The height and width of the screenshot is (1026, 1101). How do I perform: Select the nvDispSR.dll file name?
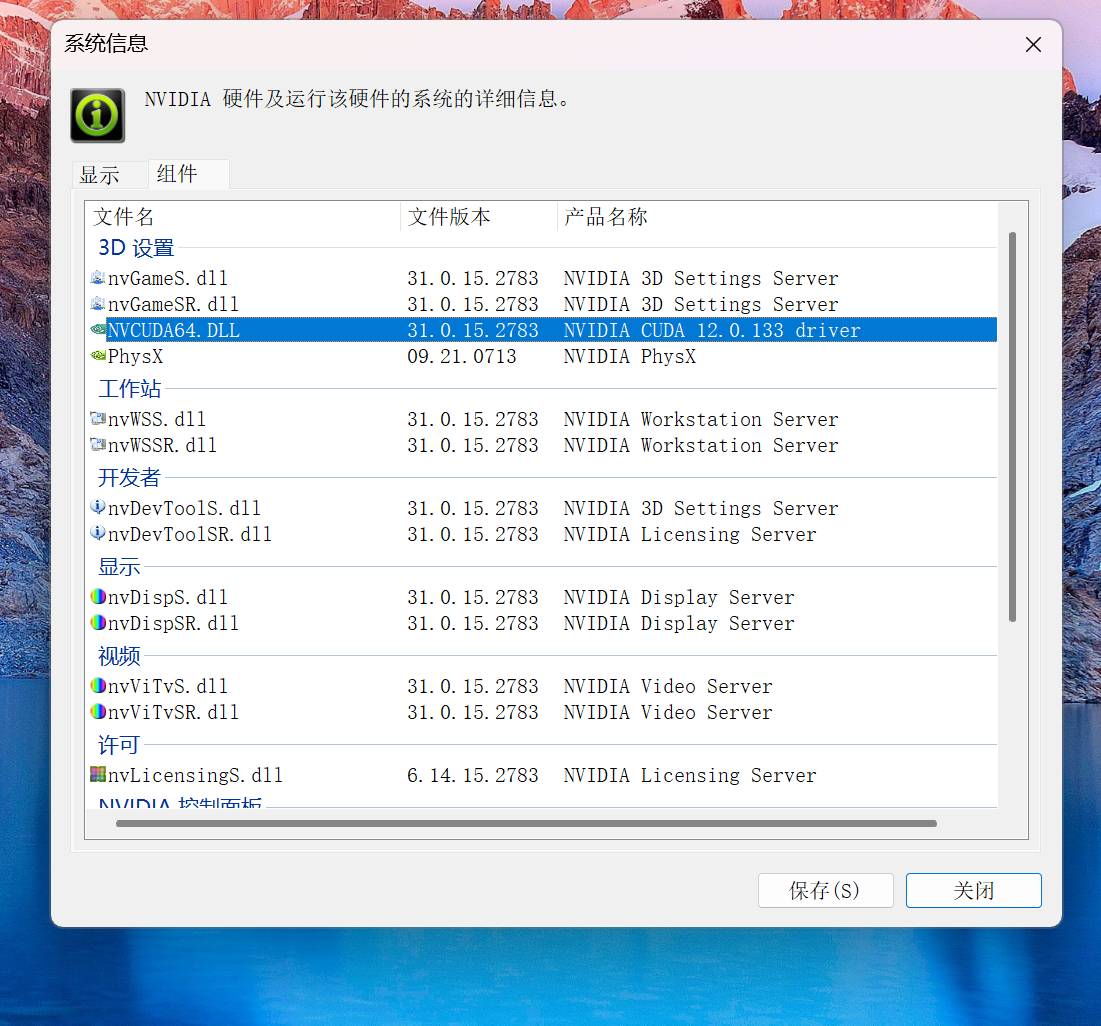point(173,623)
